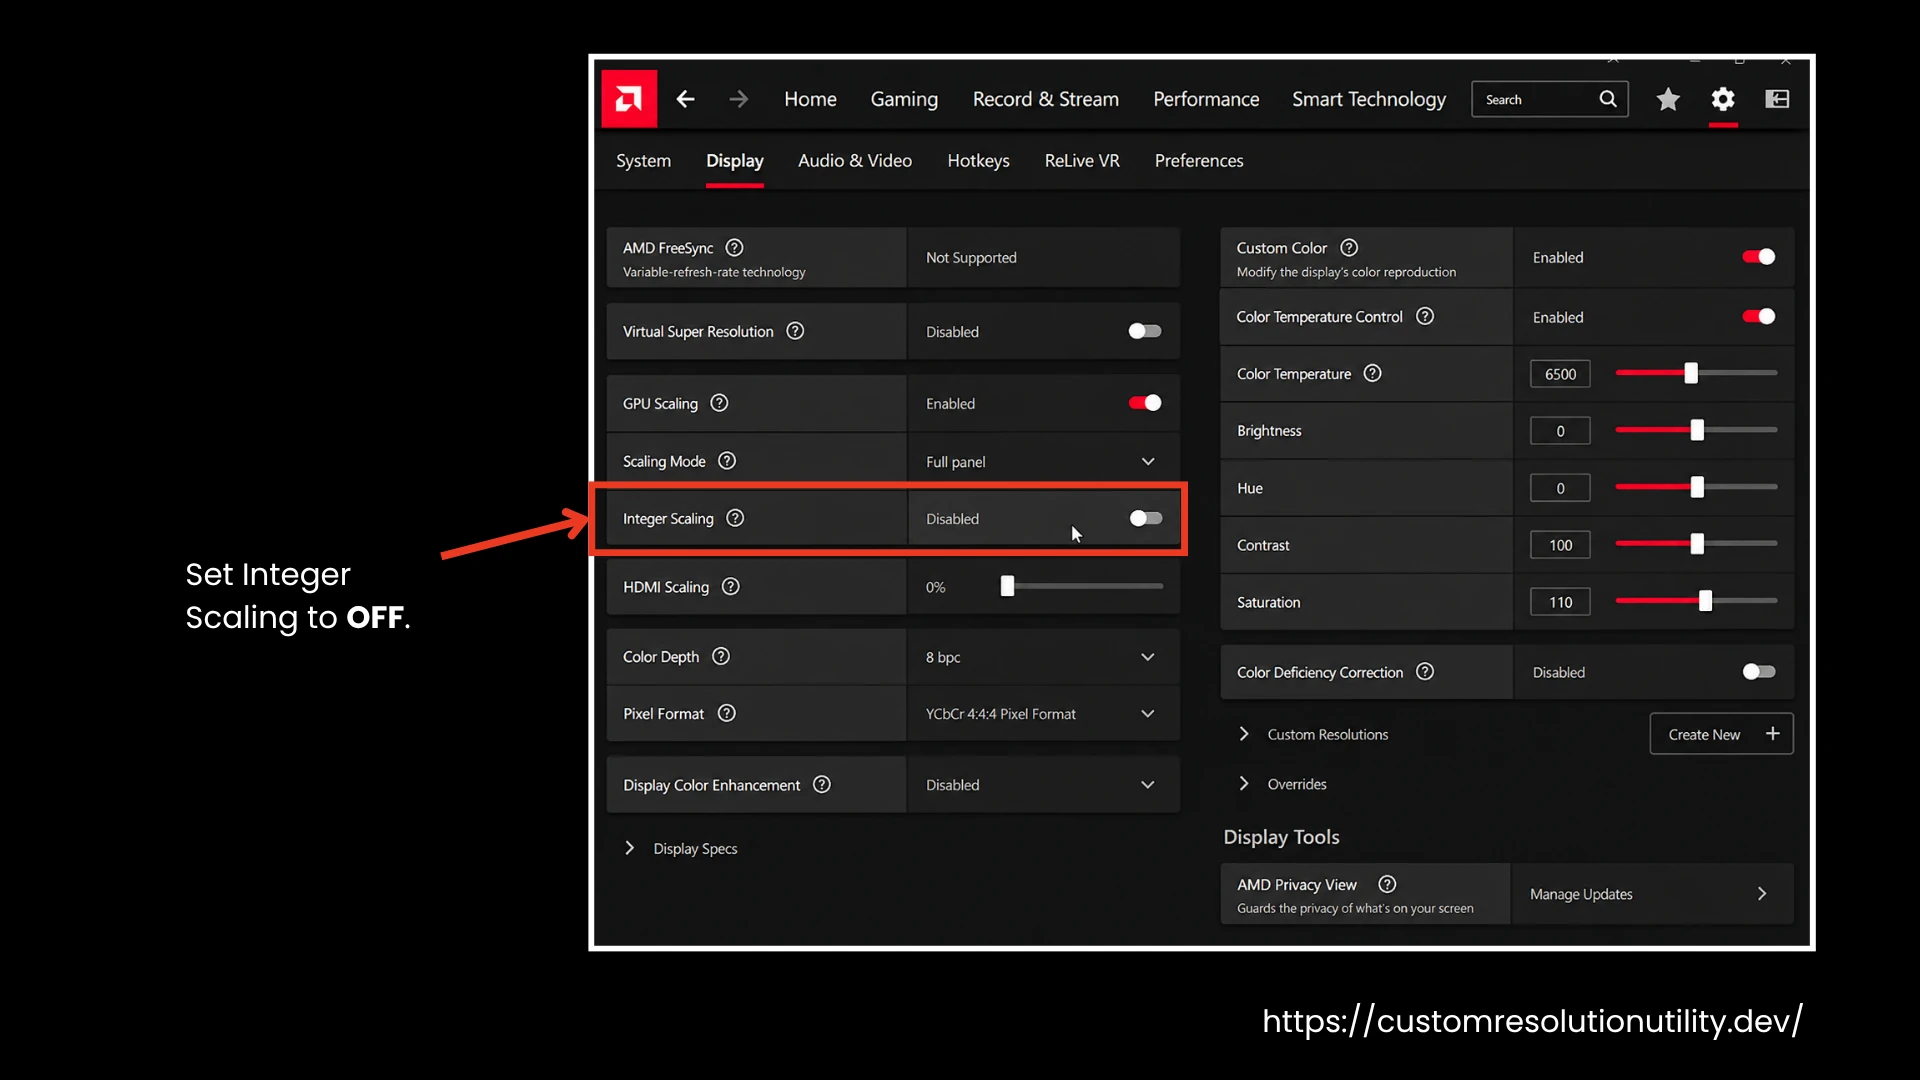Screen dimensions: 1920x1080
Task: Toggle the Integer Scaling switch
Action: pyautogui.click(x=1146, y=518)
